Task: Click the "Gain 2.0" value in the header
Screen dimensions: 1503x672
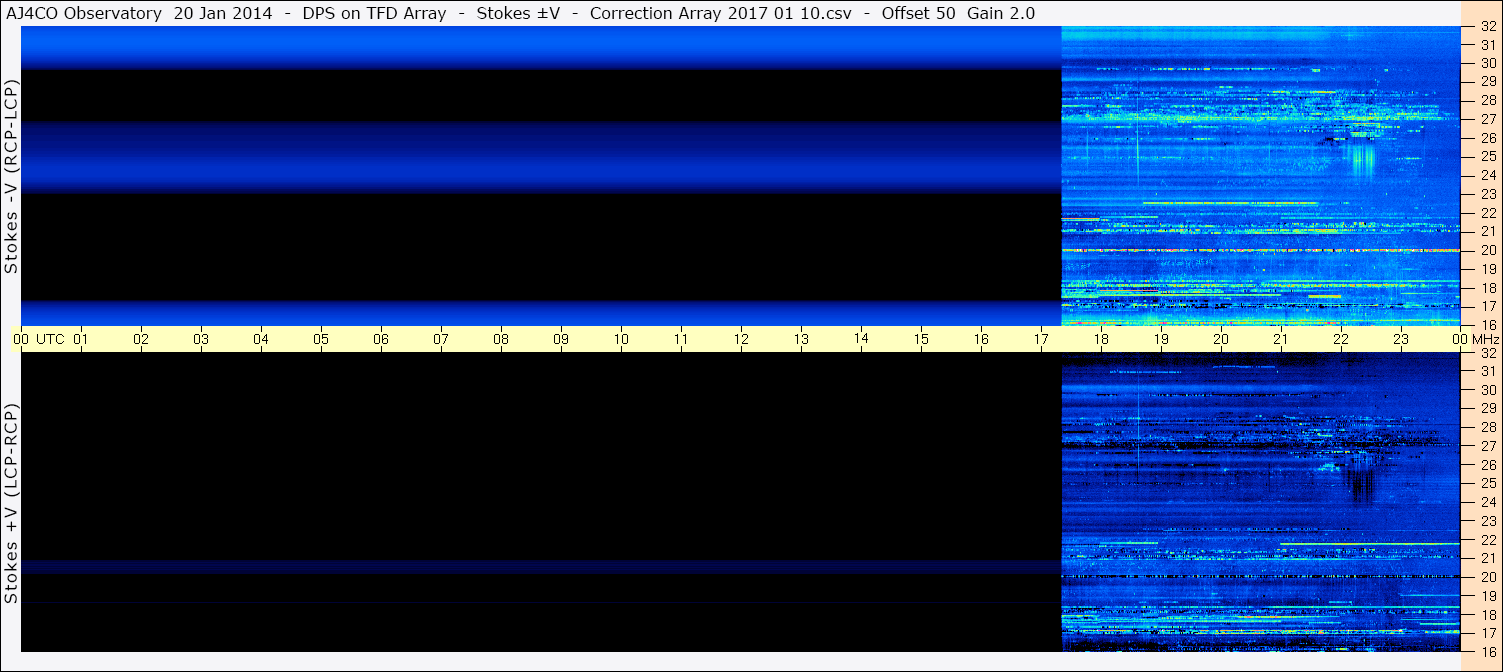Action: pos(1000,14)
